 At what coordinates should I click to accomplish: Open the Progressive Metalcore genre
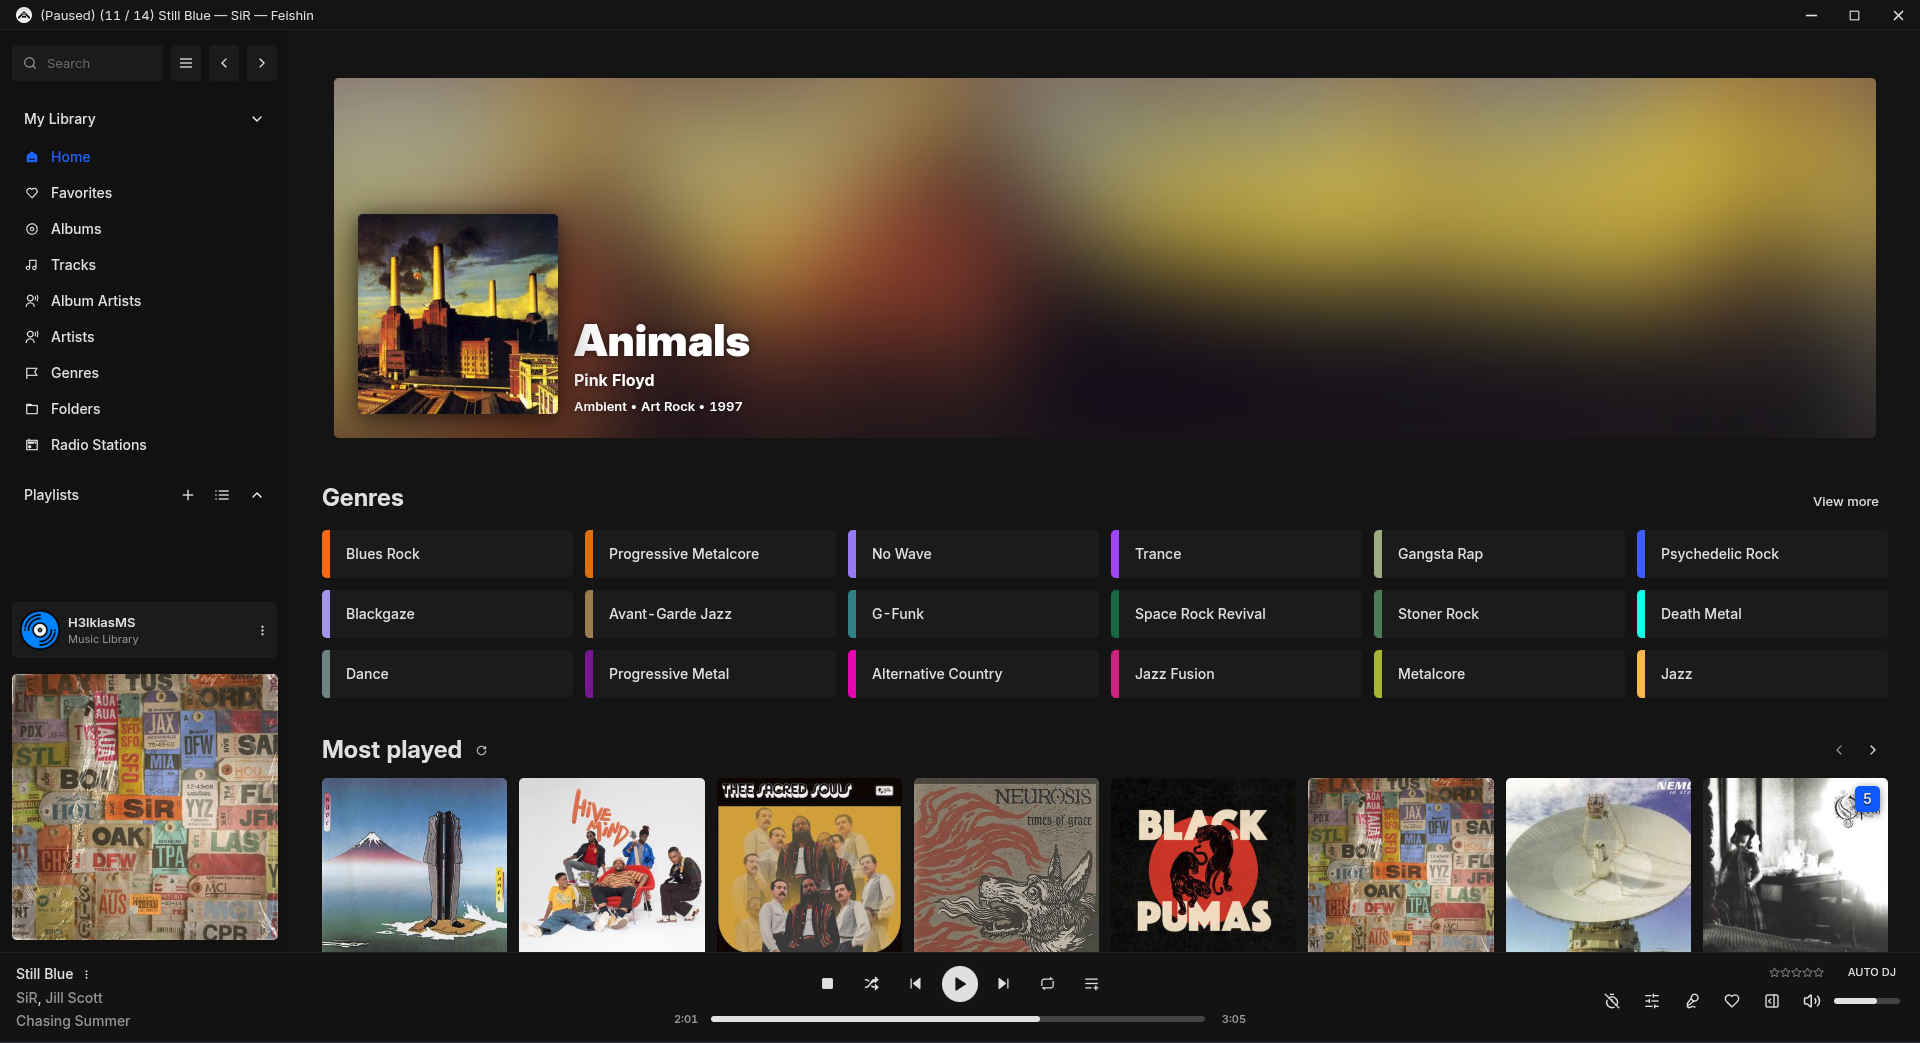(710, 554)
